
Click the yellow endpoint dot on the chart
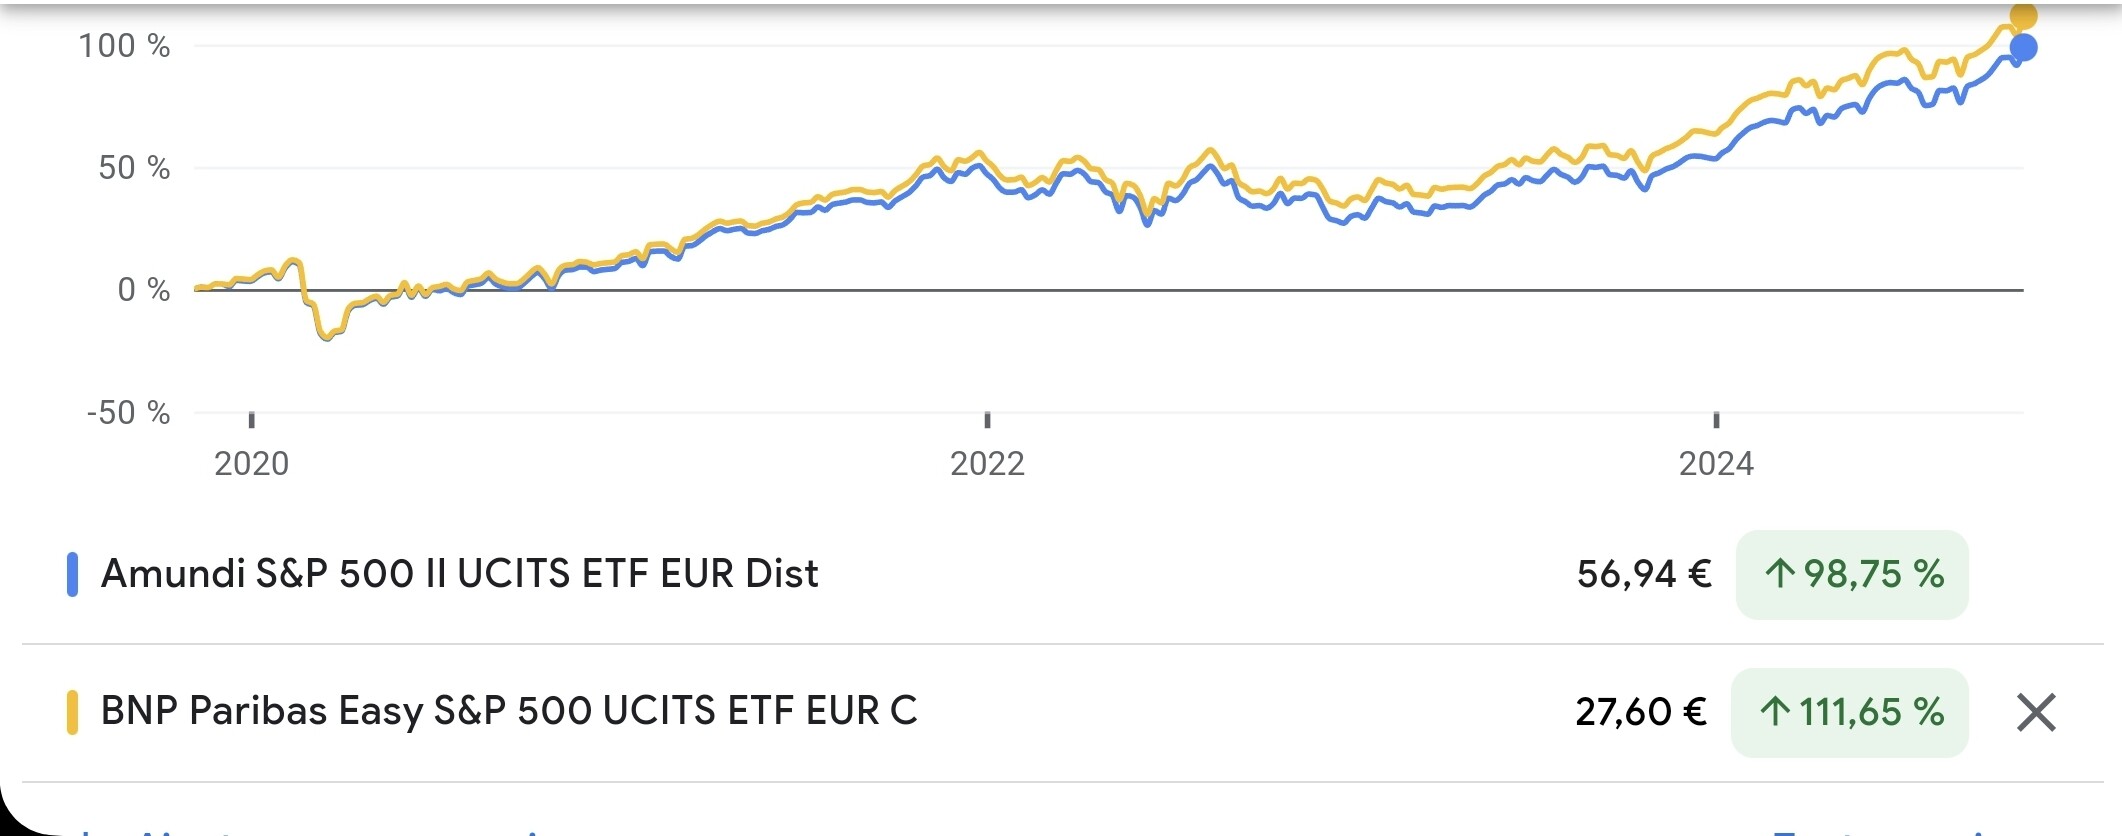pyautogui.click(x=2023, y=16)
